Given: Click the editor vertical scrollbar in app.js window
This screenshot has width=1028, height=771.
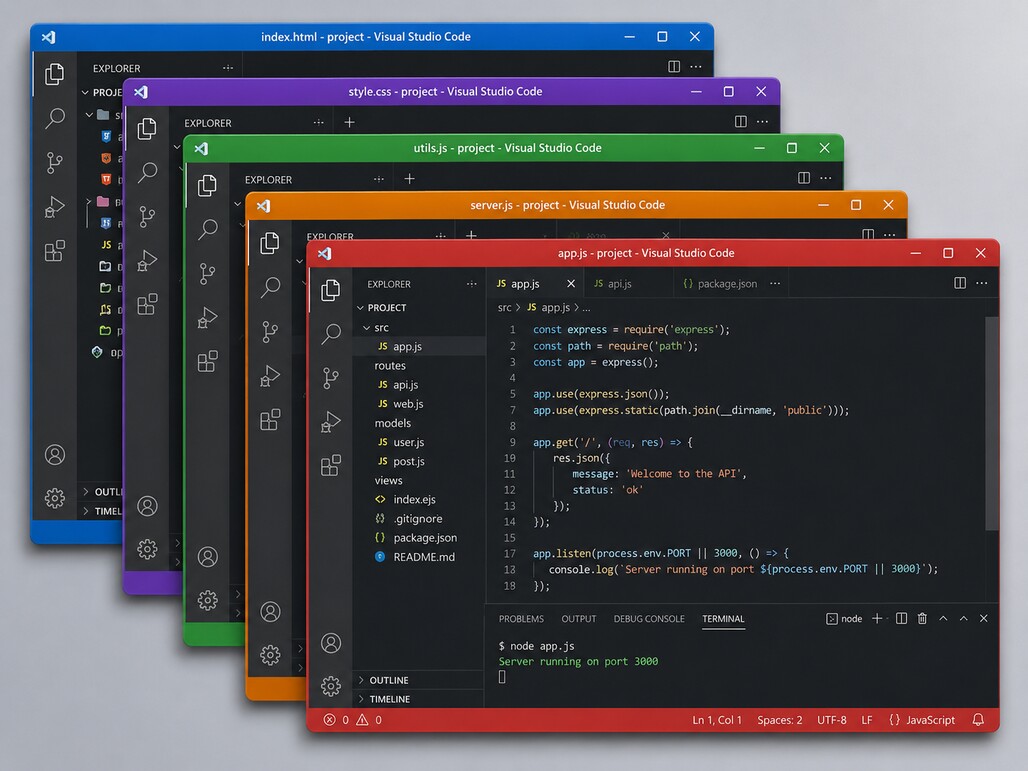Looking at the screenshot, I should click(992, 424).
